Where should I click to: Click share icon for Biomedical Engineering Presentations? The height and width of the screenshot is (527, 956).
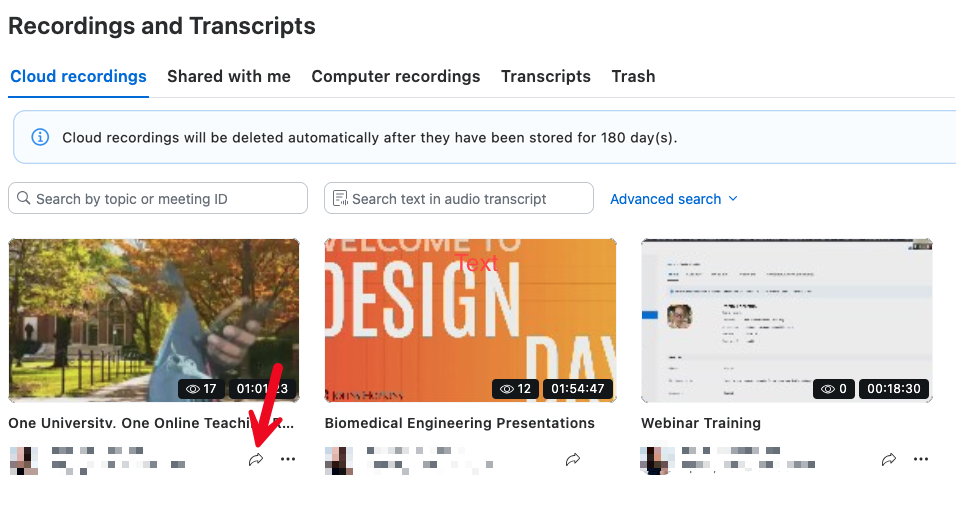tap(573, 459)
